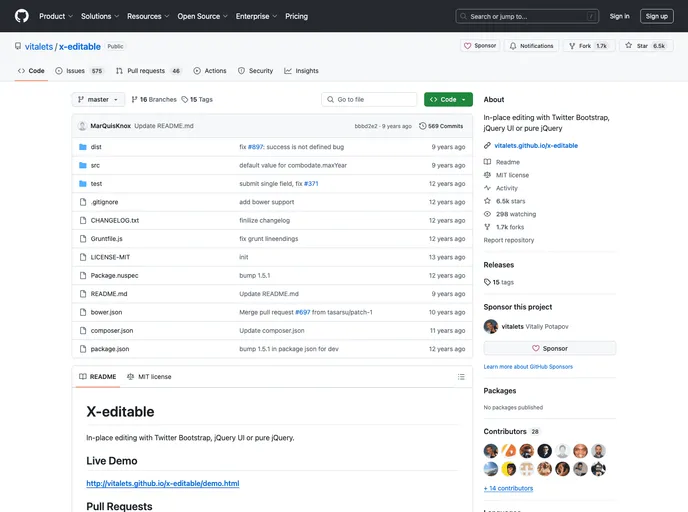View the 16 Branches link

154,100
